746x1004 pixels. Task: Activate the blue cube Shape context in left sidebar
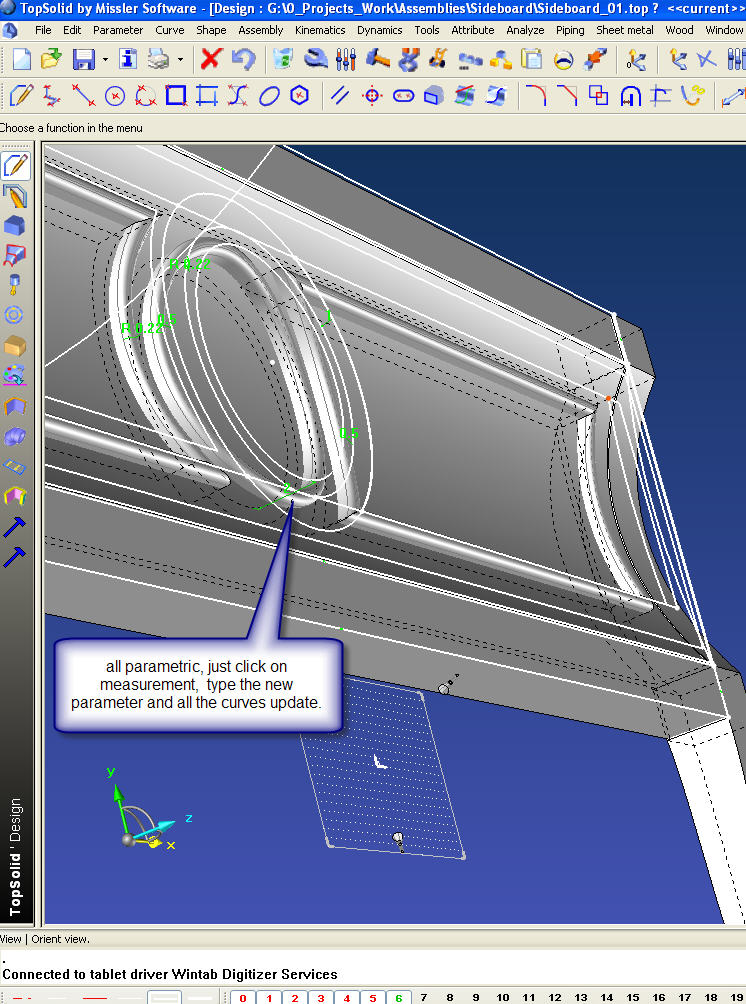pos(15,225)
